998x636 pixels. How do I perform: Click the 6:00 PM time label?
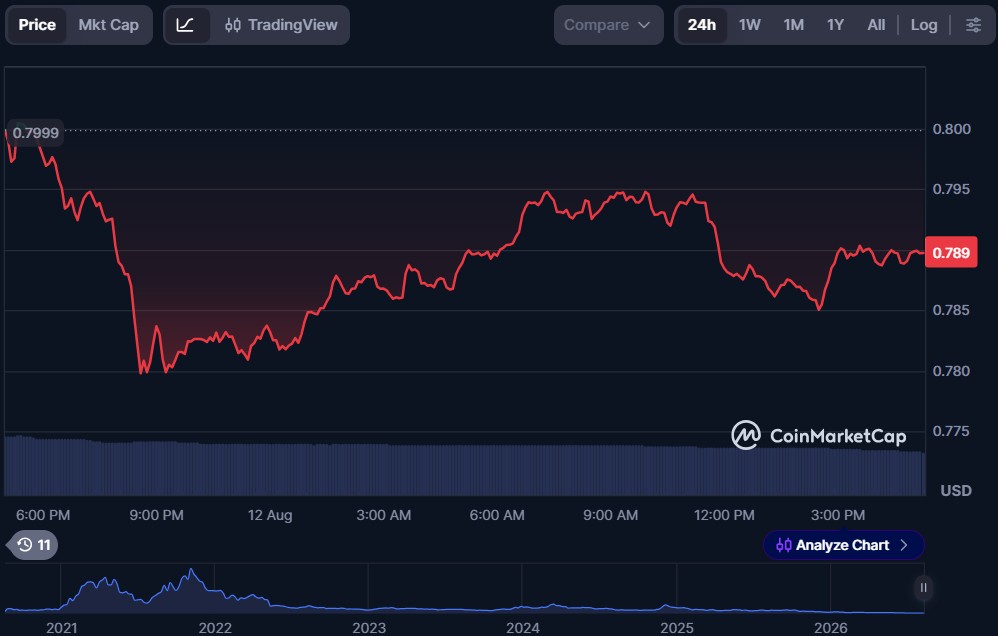point(43,515)
